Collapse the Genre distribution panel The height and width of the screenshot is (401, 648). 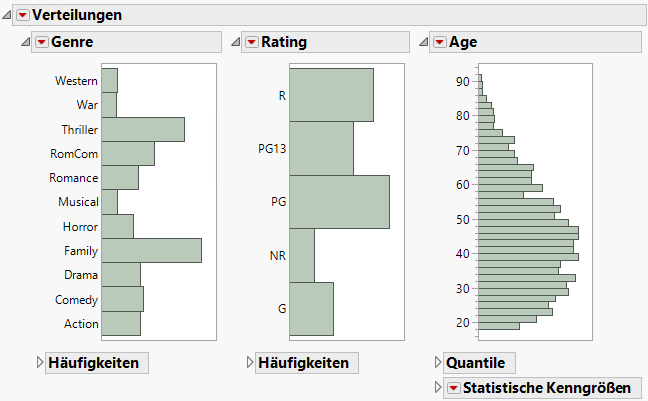(26, 42)
